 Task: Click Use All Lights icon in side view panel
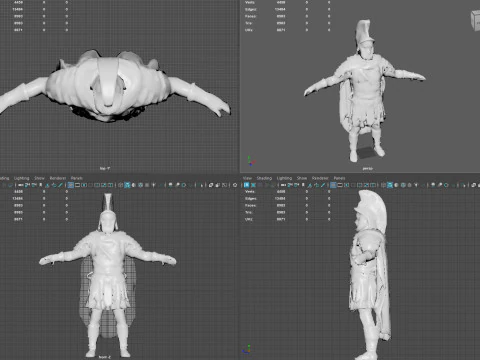pos(416,185)
